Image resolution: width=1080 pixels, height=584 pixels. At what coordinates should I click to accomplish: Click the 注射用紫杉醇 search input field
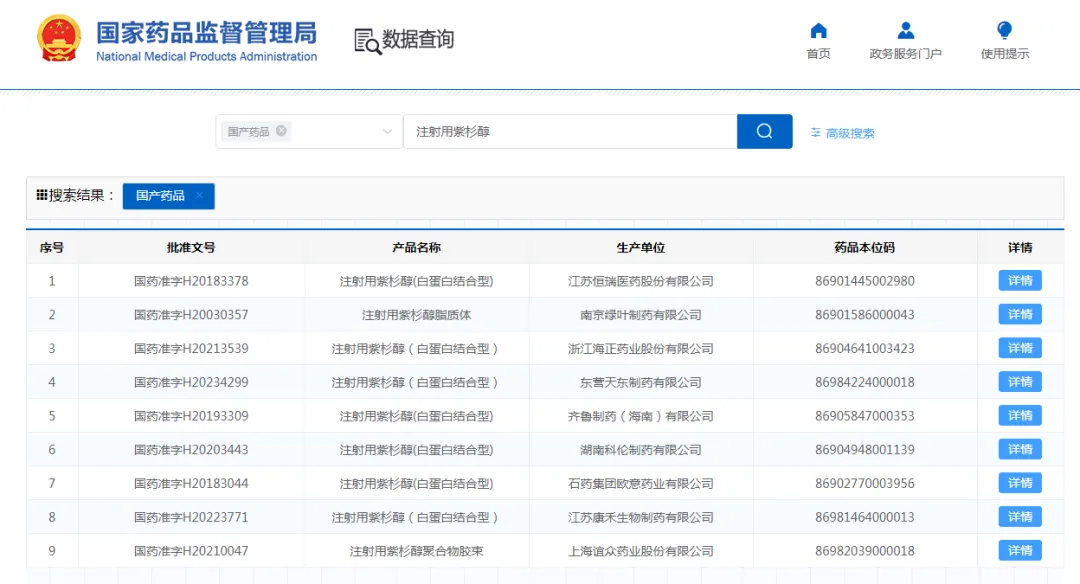(570, 132)
